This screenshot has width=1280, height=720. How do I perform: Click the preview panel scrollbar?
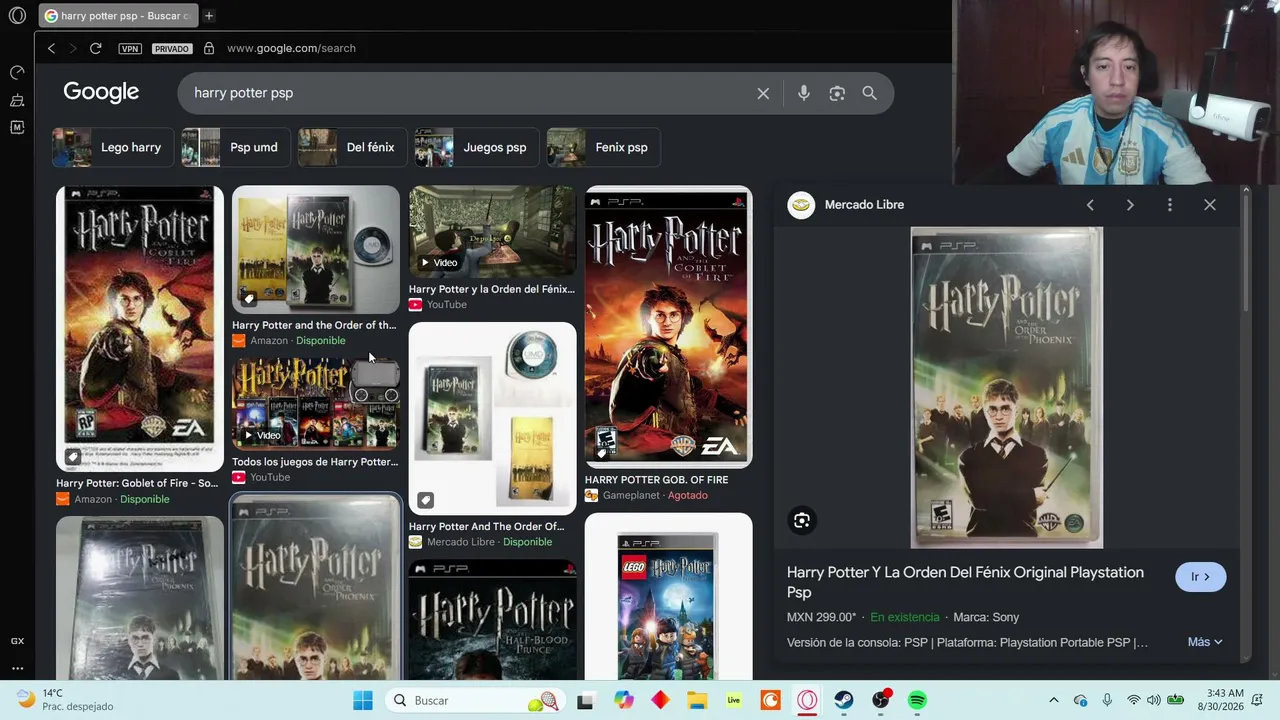1246,250
